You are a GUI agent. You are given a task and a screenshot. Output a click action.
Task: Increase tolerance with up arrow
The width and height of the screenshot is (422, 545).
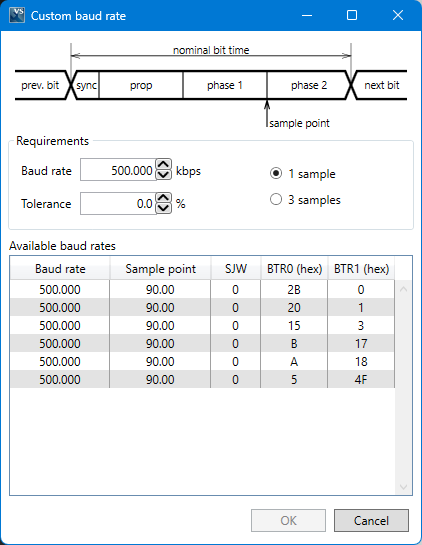163,198
